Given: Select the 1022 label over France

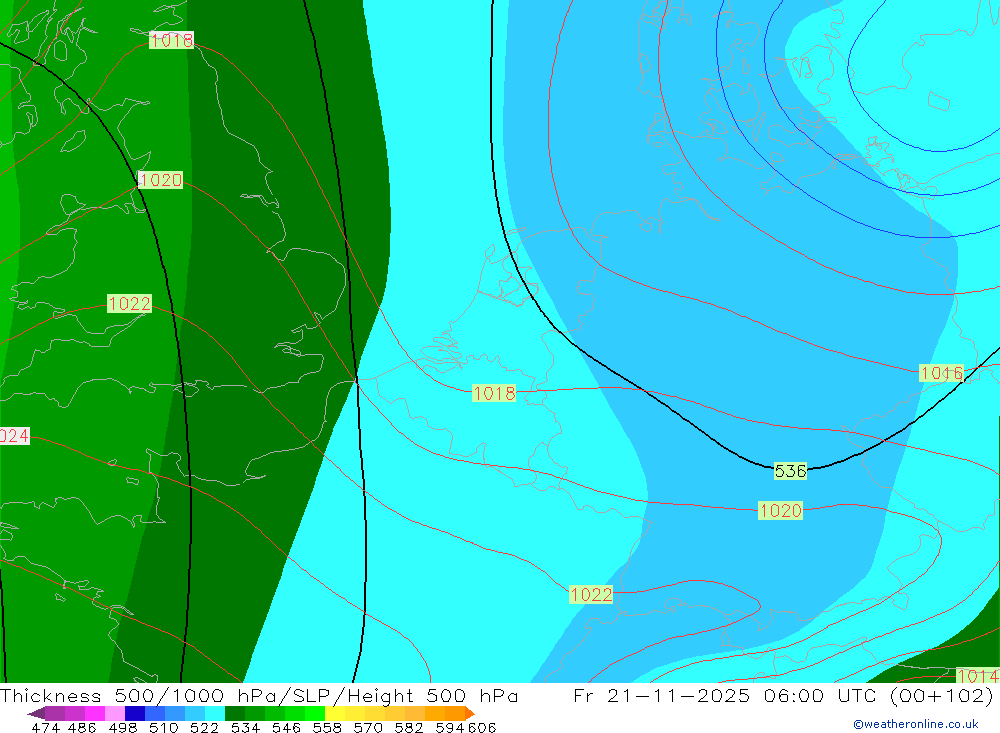Looking at the screenshot, I should [x=591, y=595].
